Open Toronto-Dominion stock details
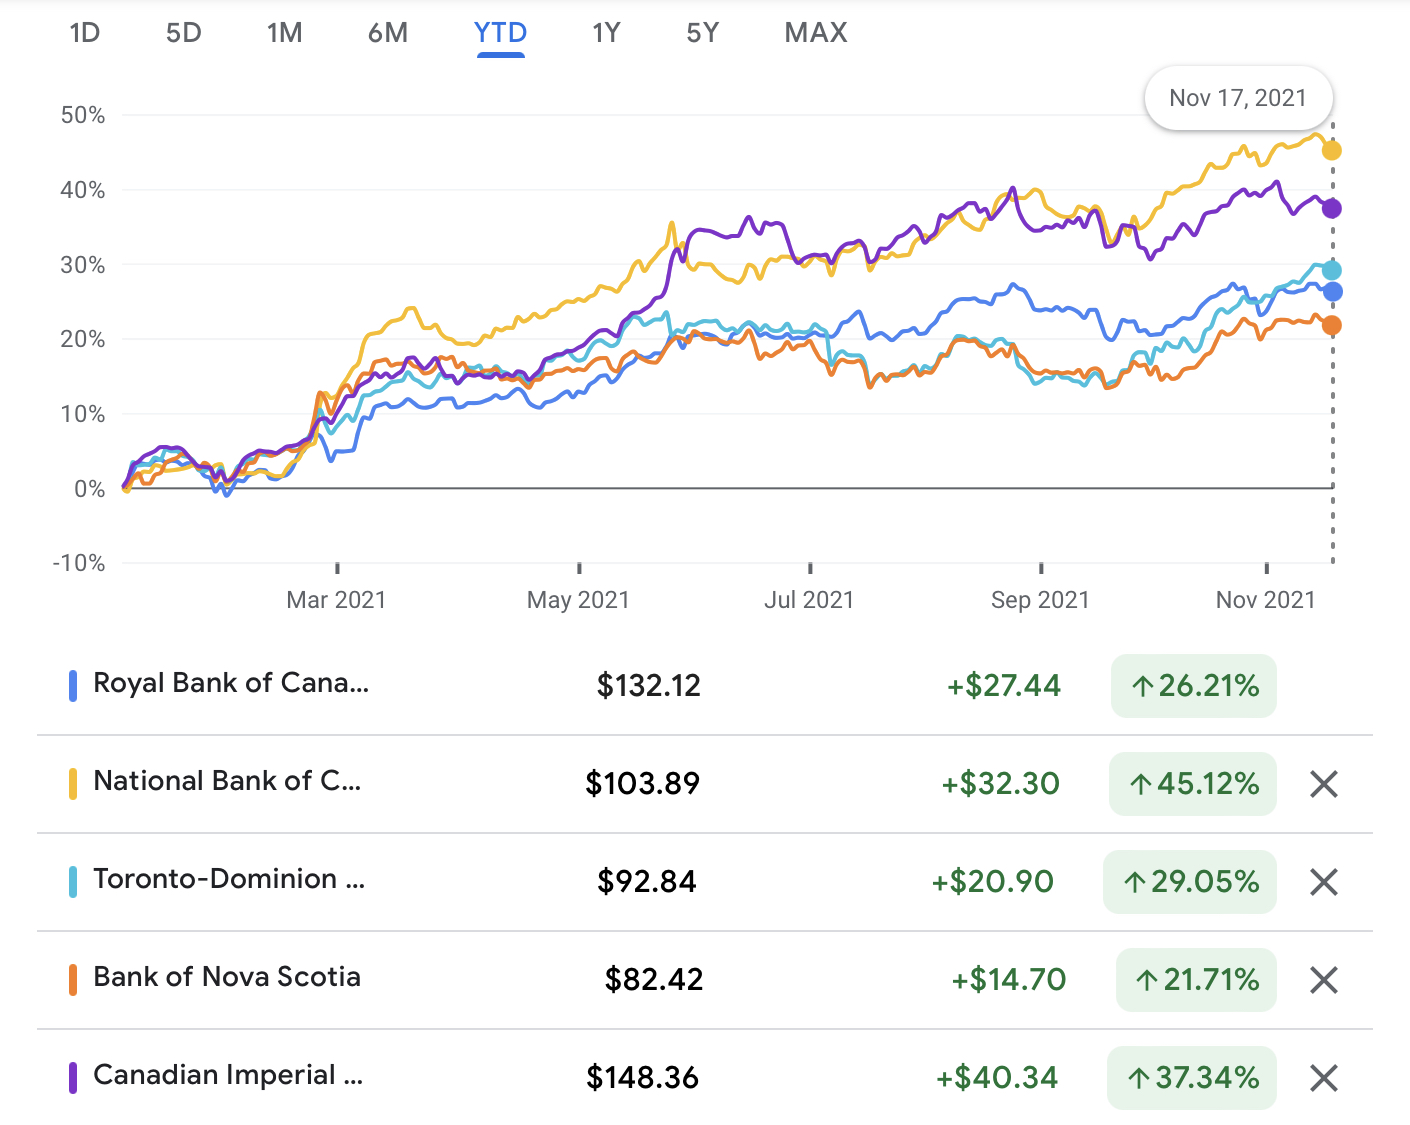This screenshot has width=1410, height=1125. click(x=229, y=879)
